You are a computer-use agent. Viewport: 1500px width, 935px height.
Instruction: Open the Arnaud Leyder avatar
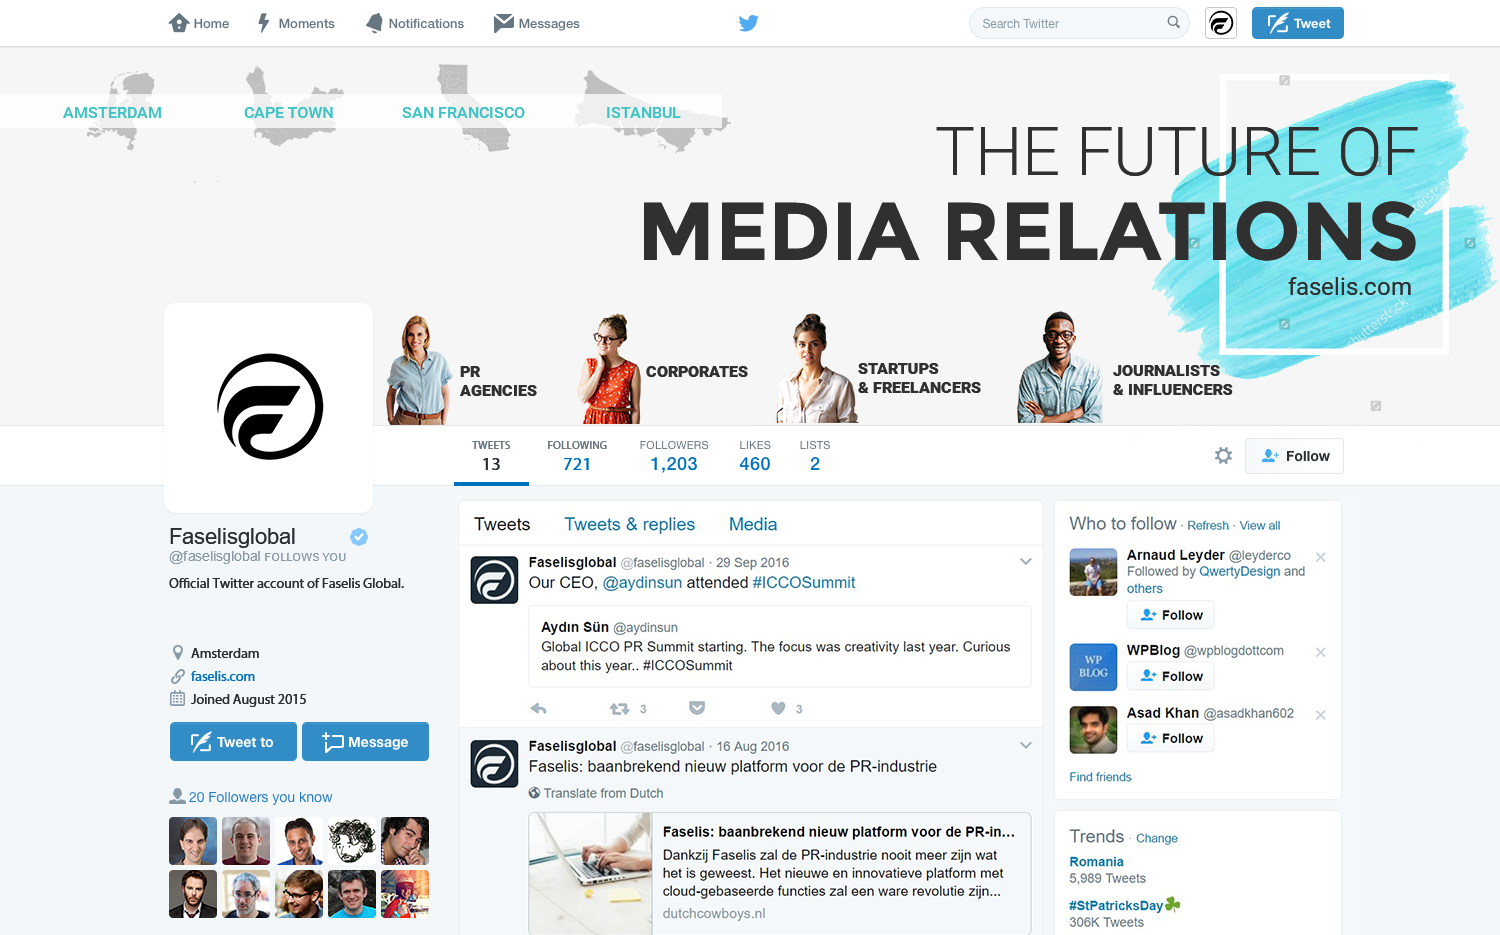pyautogui.click(x=1093, y=572)
